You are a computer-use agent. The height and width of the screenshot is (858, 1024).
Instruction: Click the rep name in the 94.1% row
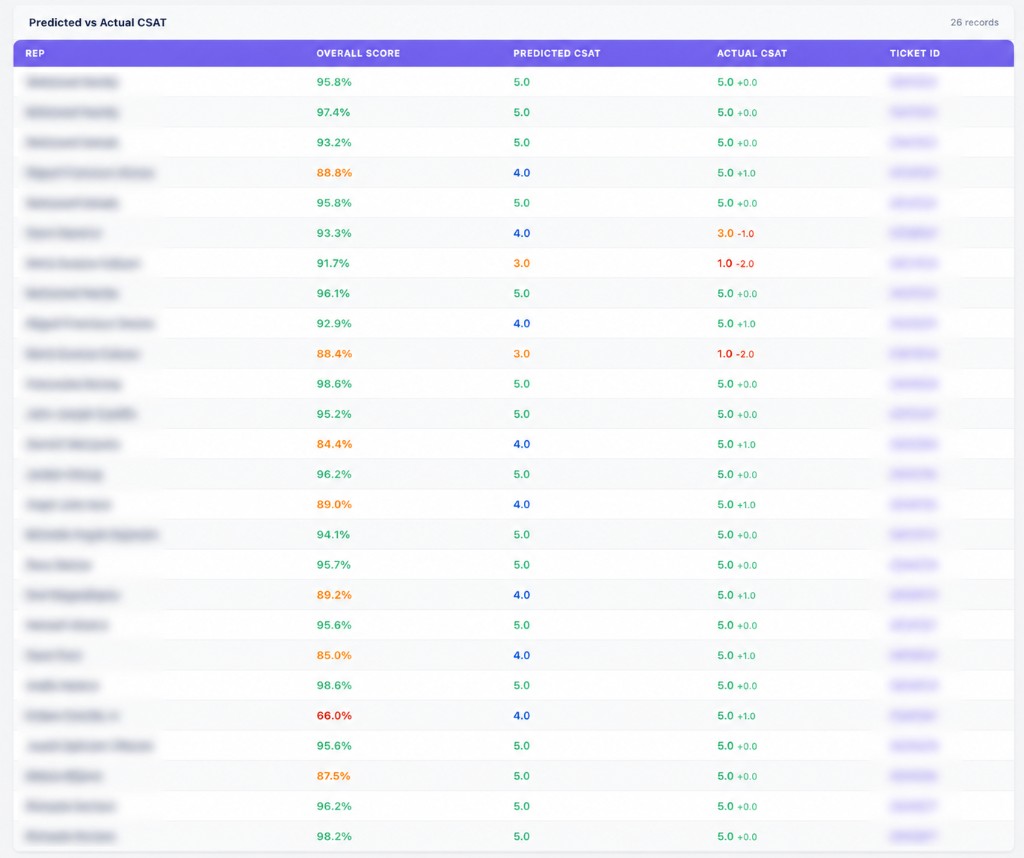click(x=91, y=534)
